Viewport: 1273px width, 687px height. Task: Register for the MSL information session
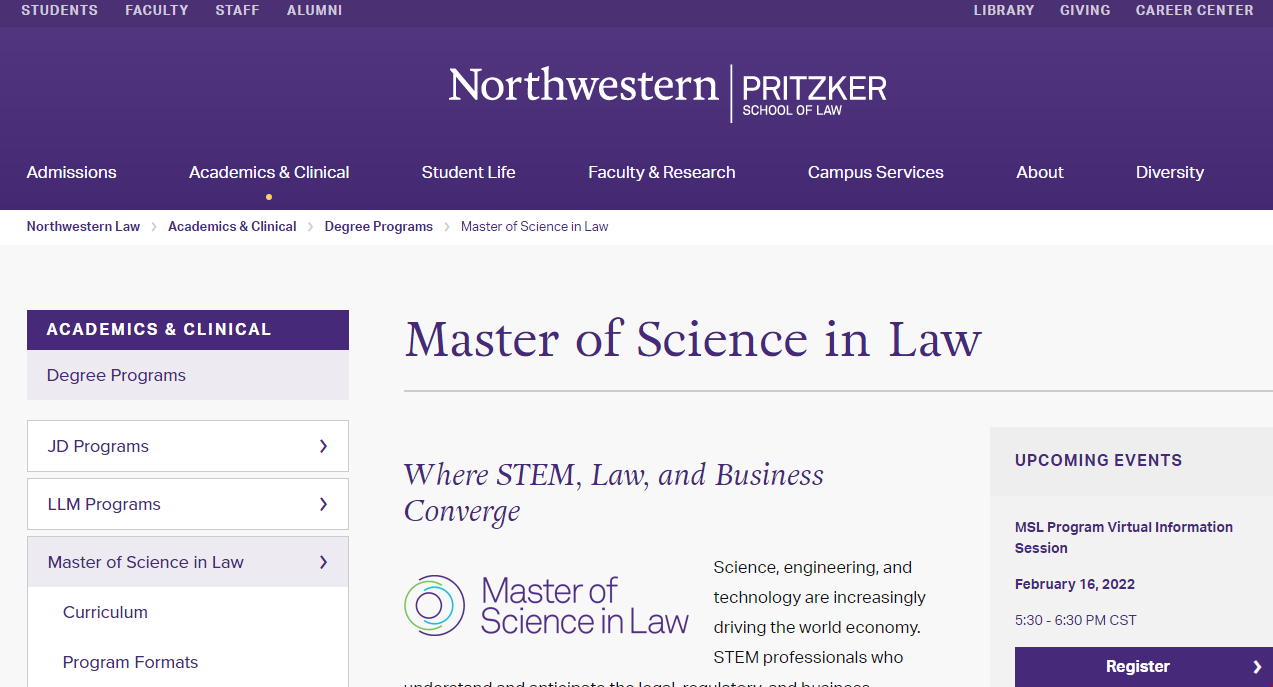pos(1144,667)
